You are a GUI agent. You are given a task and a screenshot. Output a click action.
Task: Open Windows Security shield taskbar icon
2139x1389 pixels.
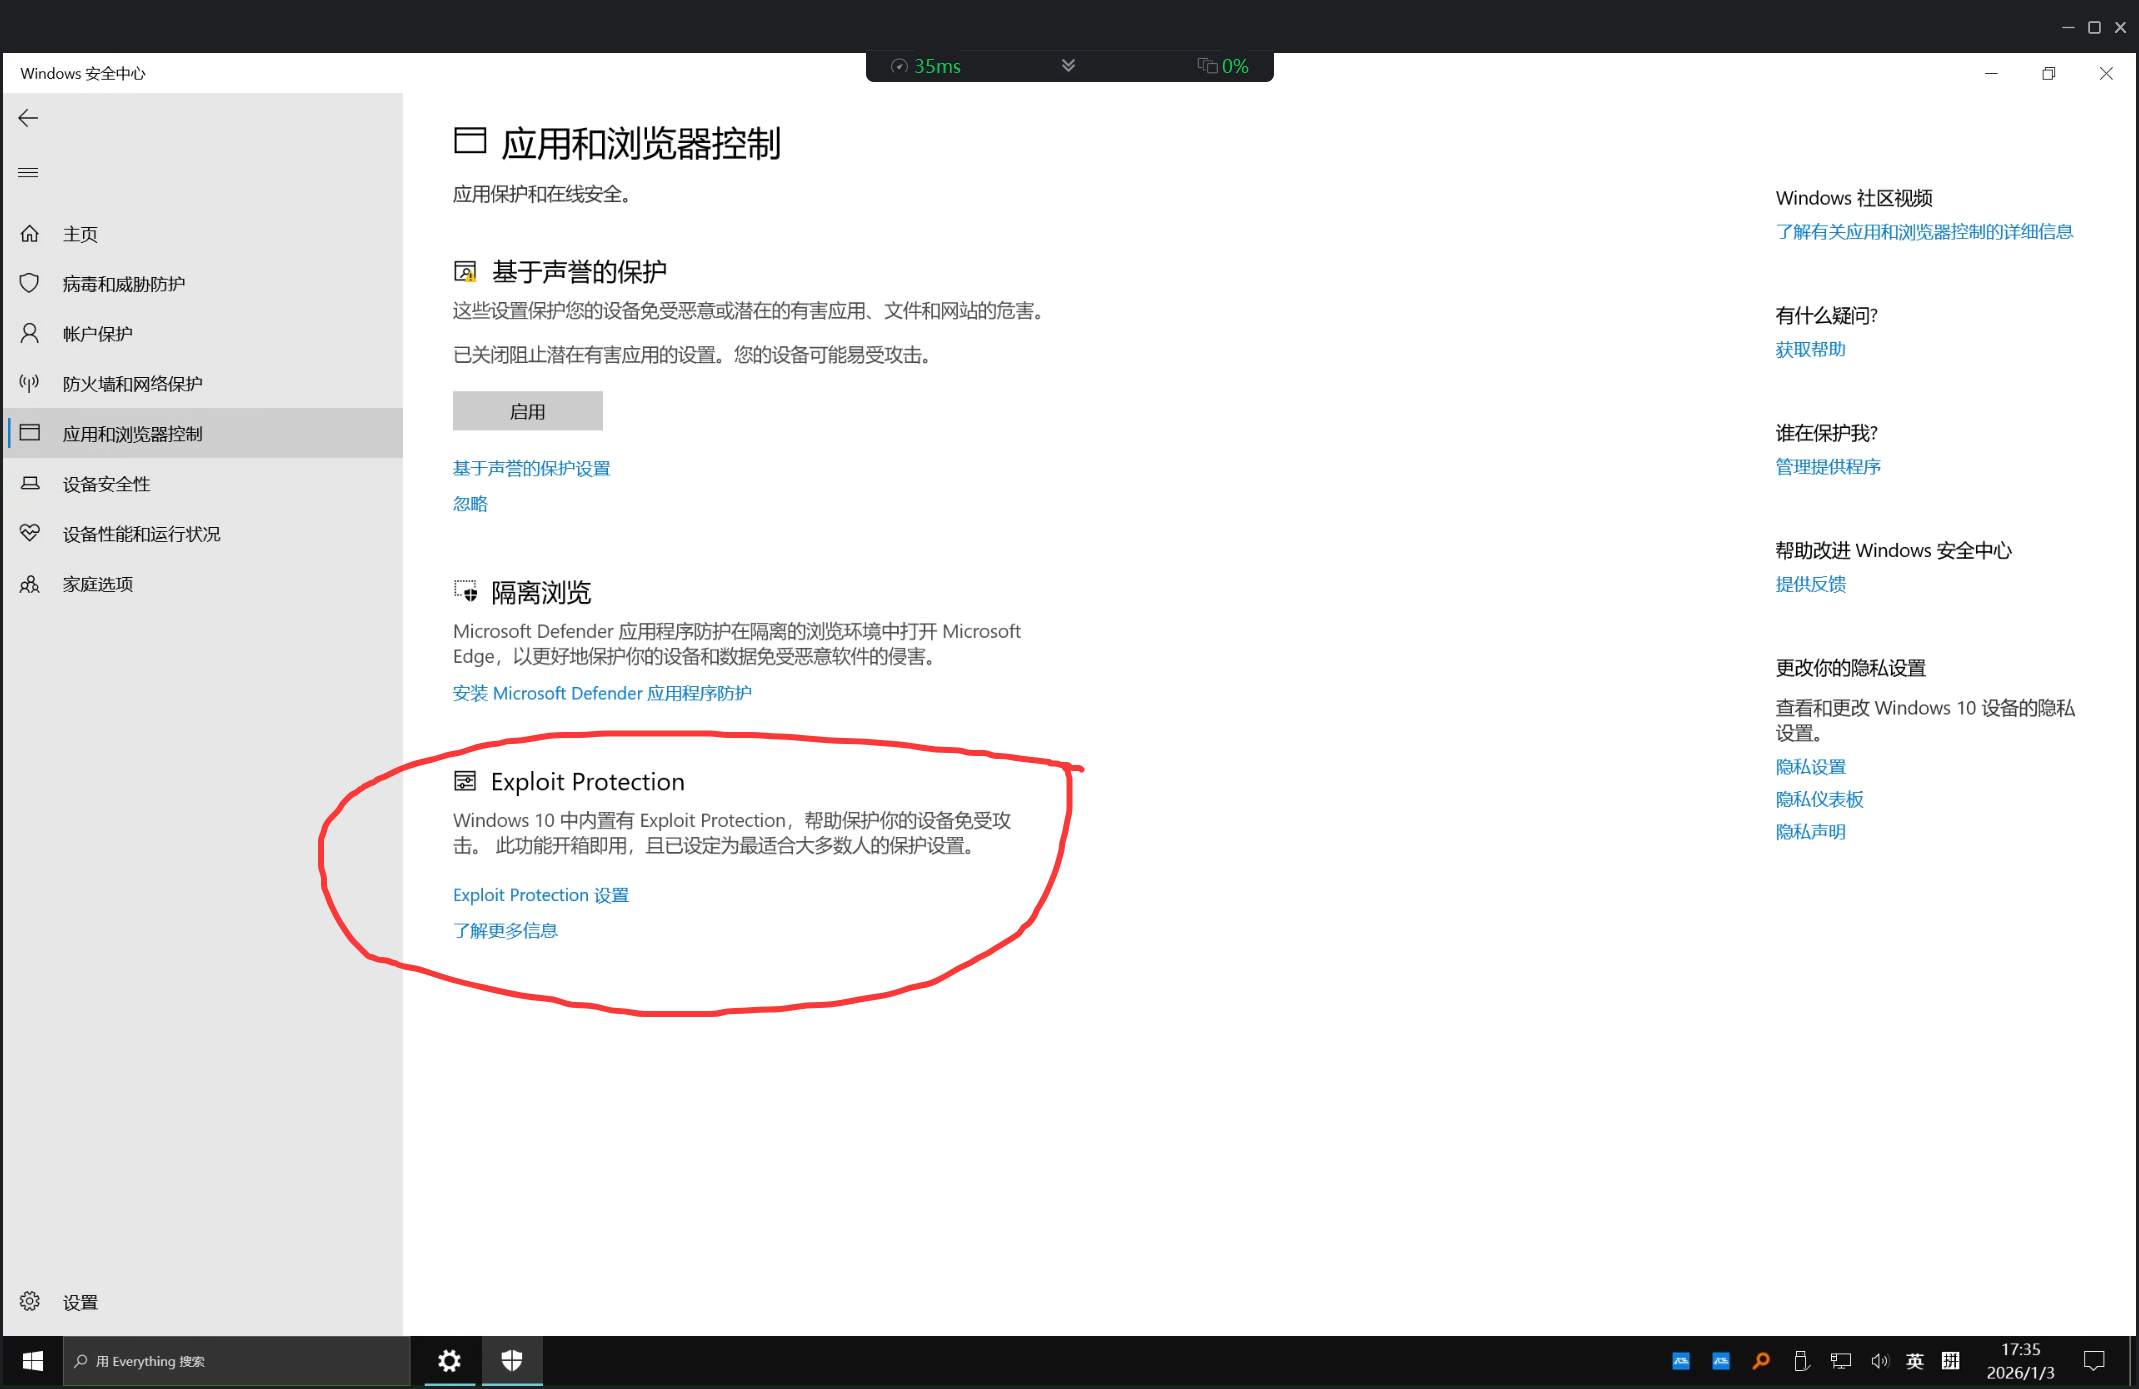(x=512, y=1360)
